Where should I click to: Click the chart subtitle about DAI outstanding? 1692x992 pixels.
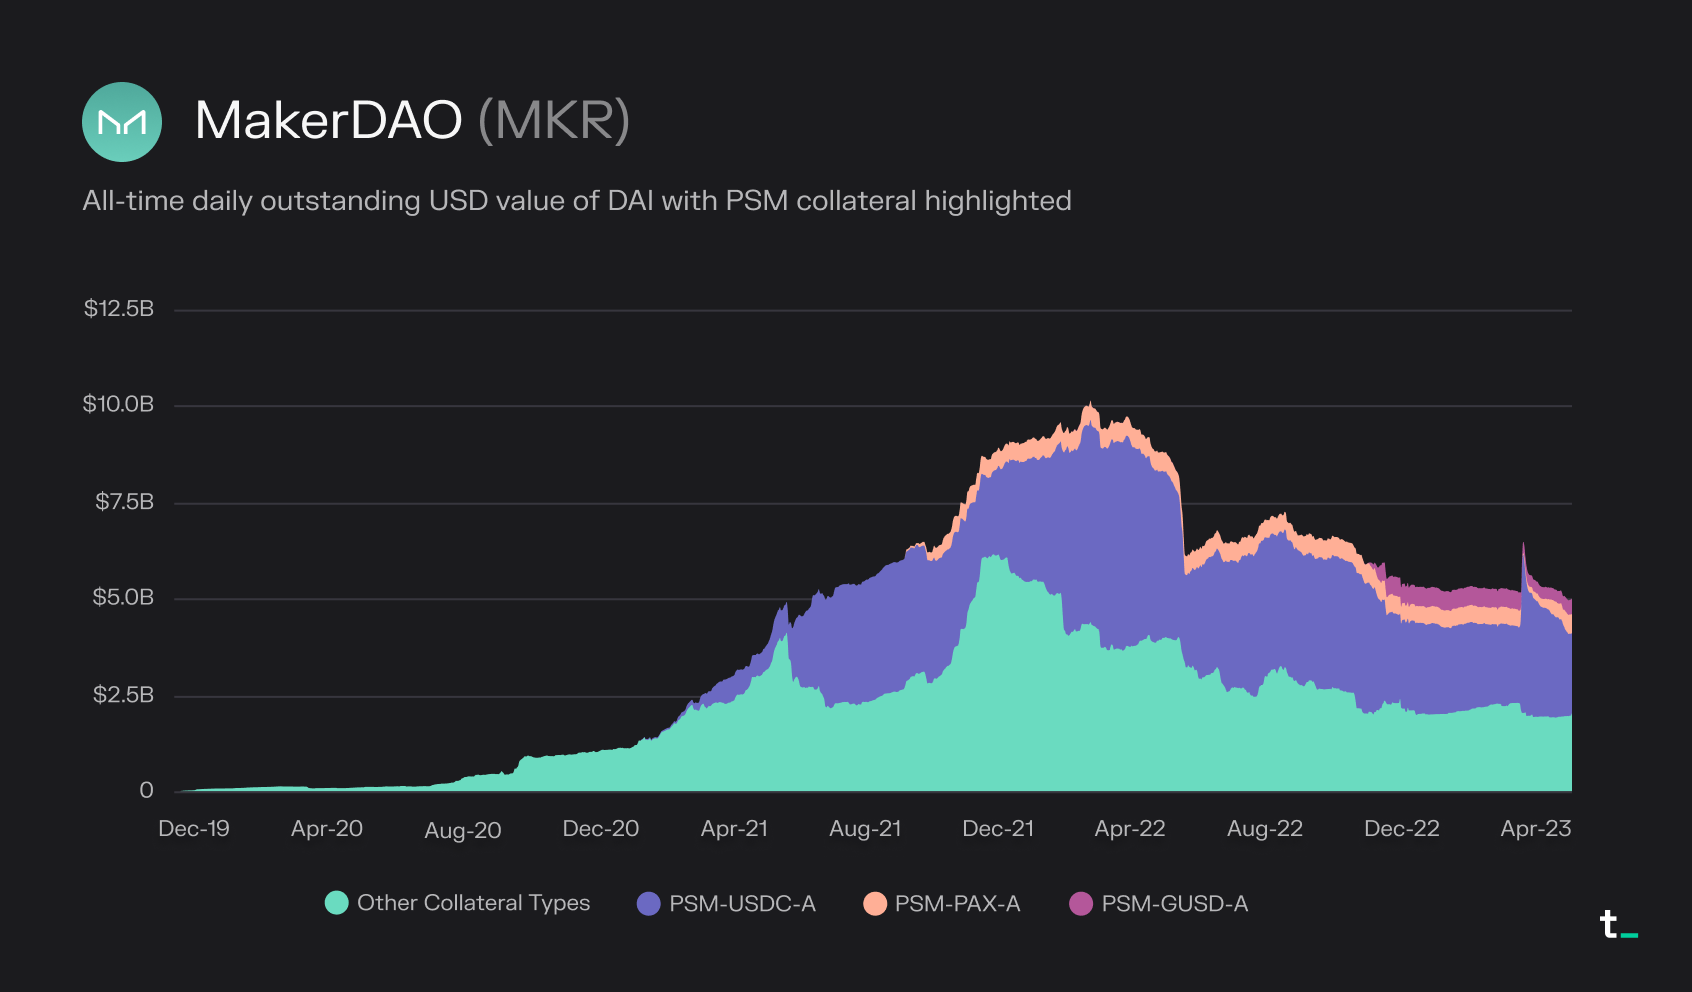(x=577, y=201)
